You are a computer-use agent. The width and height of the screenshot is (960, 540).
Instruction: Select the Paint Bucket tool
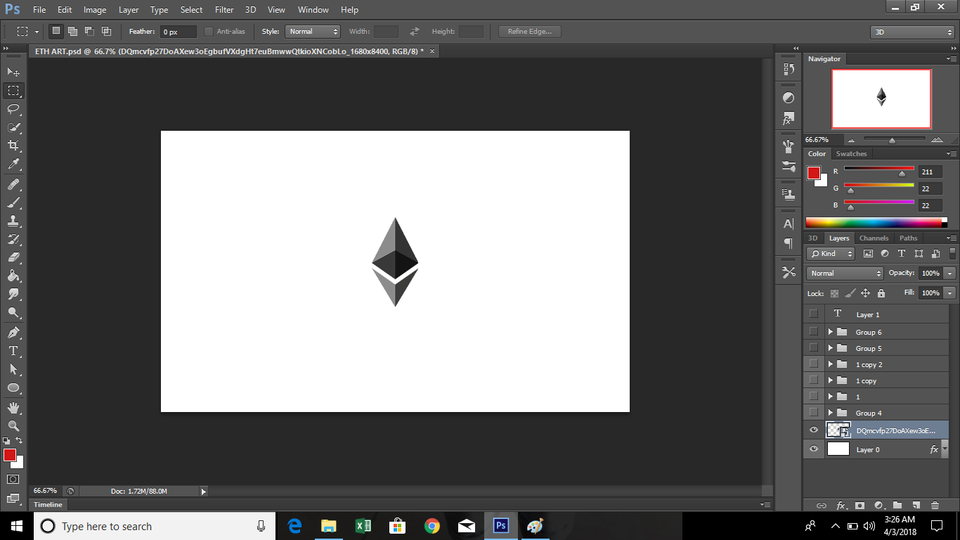pyautogui.click(x=13, y=276)
